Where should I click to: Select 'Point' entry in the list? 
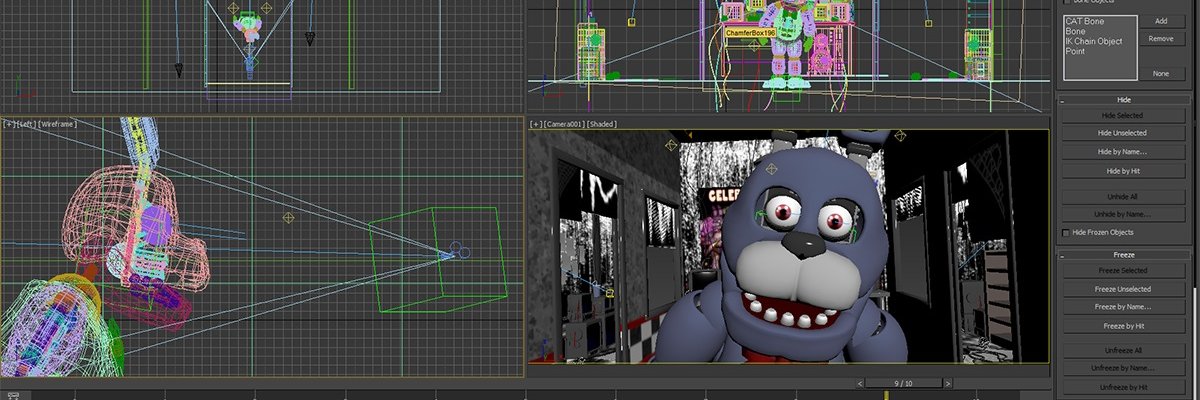click(1075, 51)
